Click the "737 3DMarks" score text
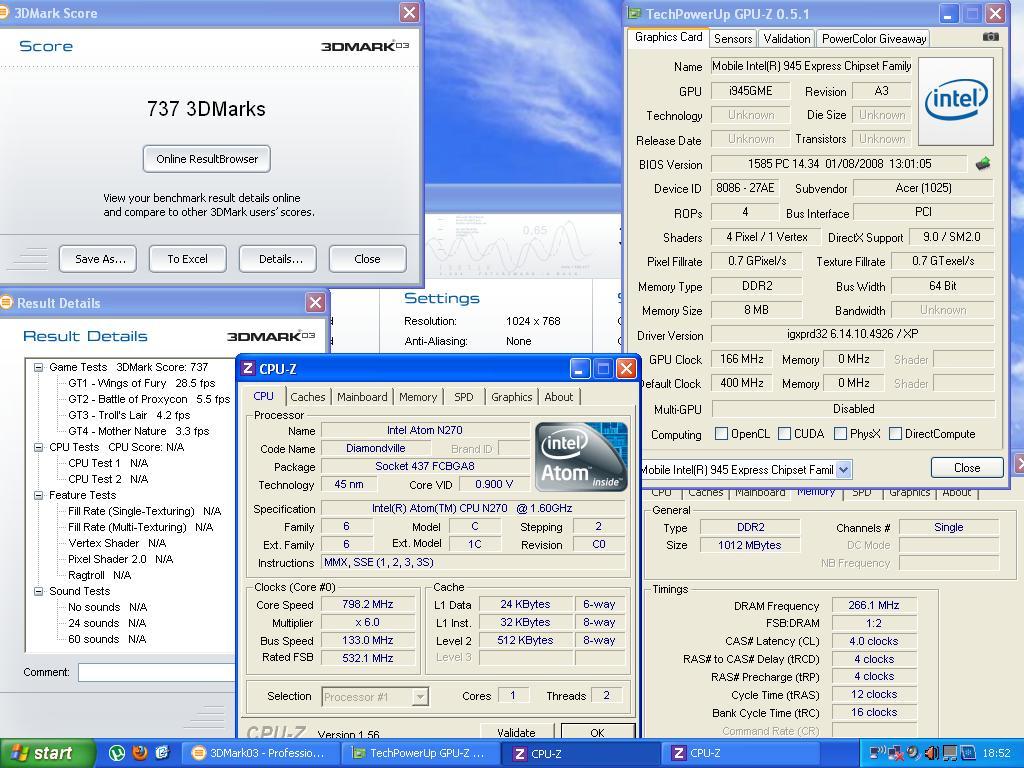 (x=206, y=109)
